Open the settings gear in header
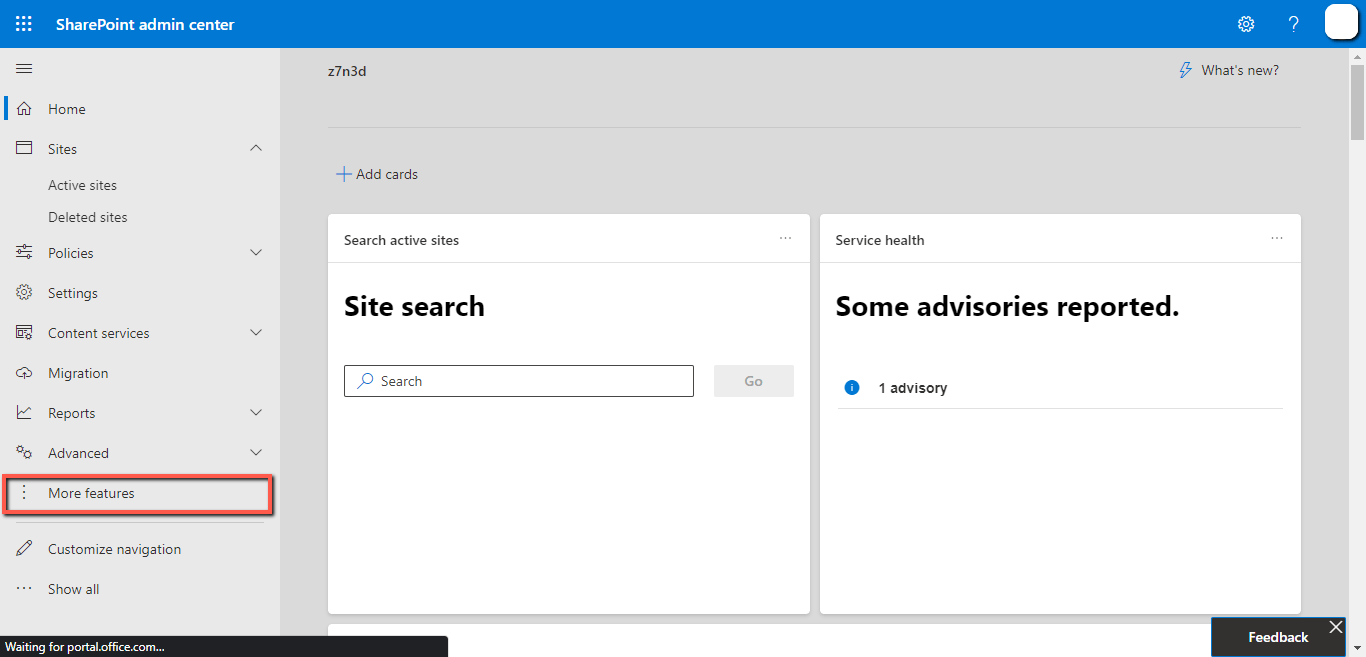 click(1246, 24)
